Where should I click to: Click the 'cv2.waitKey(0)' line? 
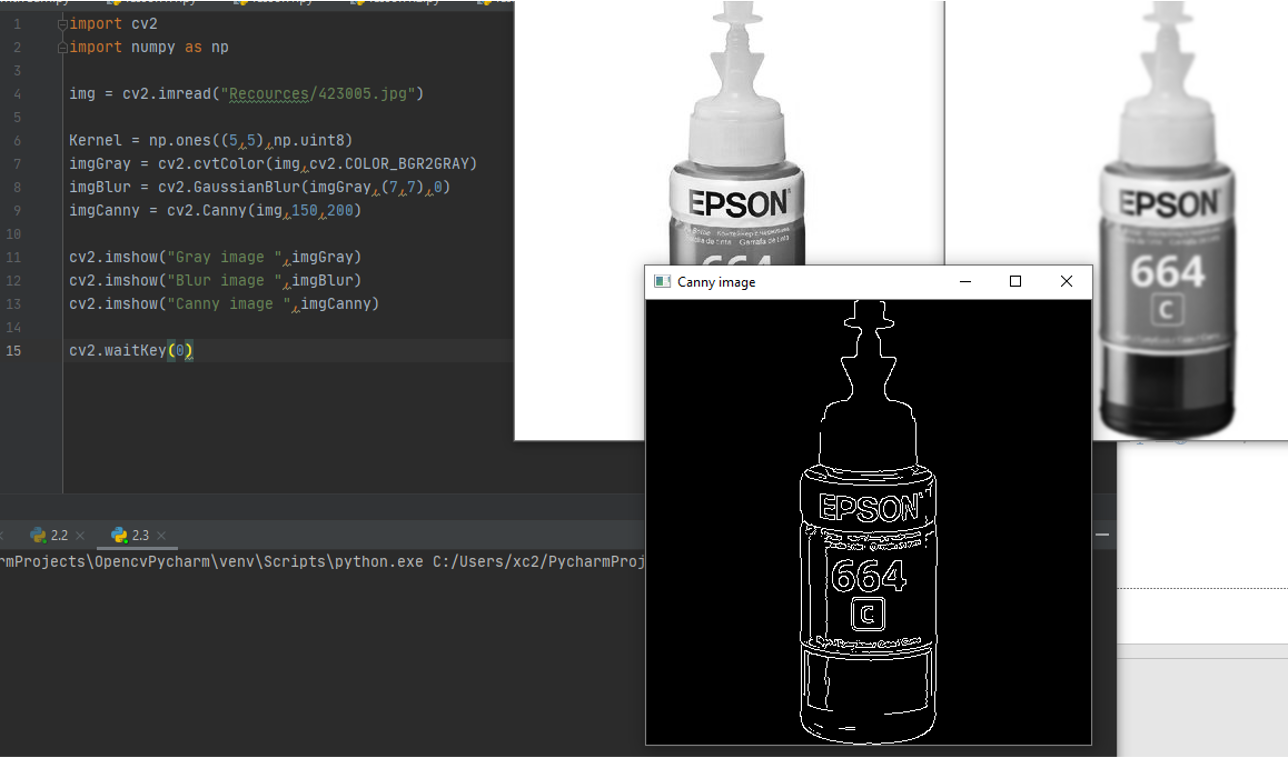[131, 351]
